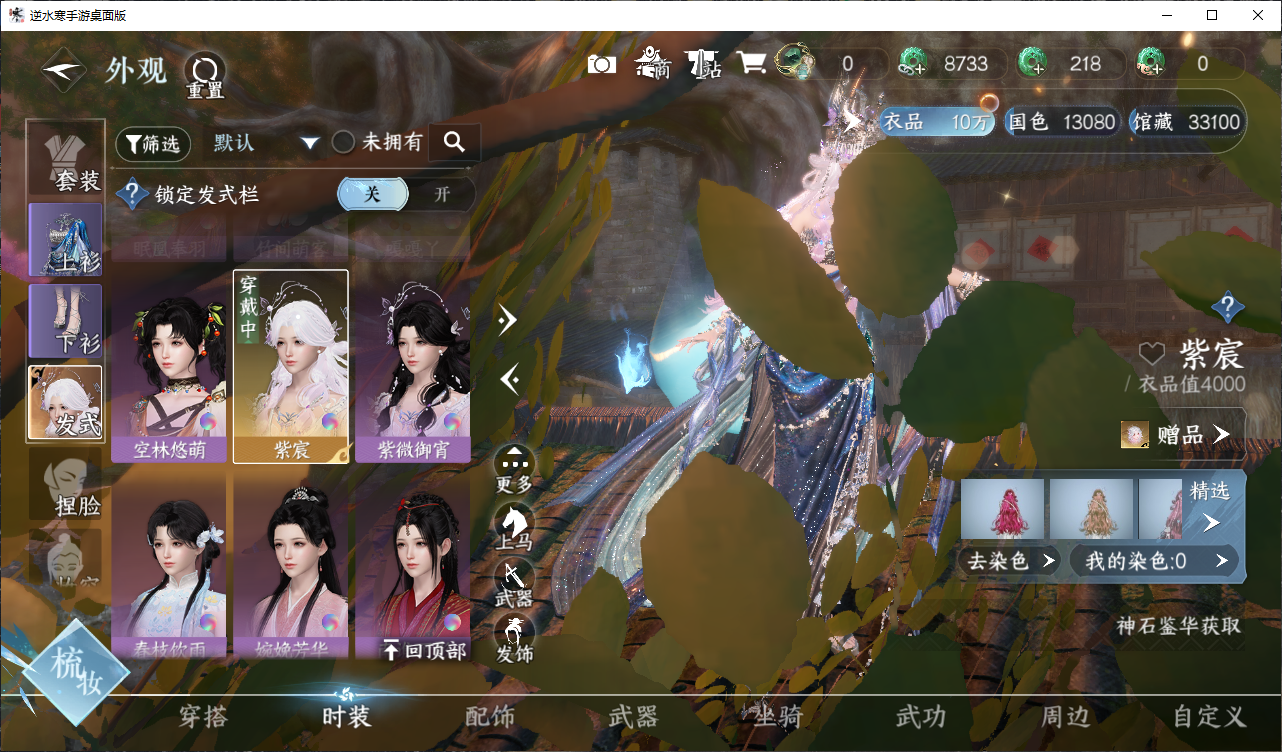Select the 下衫 category tab
Viewport: 1282px width, 752px height.
click(66, 321)
